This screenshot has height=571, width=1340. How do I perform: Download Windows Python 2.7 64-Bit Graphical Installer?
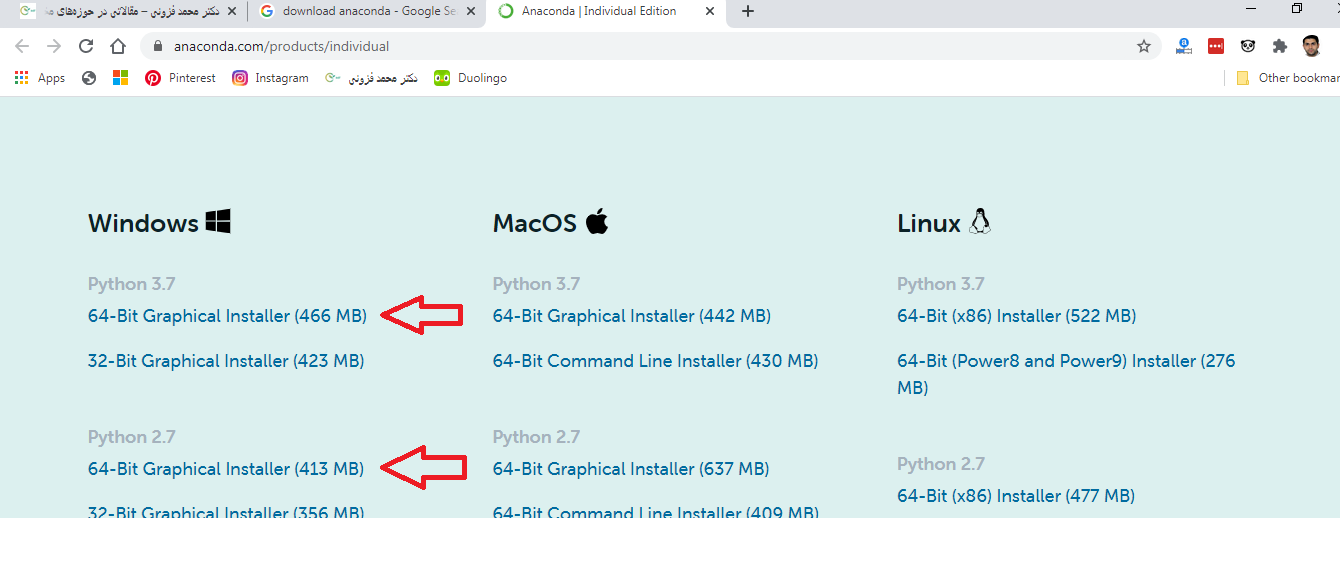[x=226, y=469]
